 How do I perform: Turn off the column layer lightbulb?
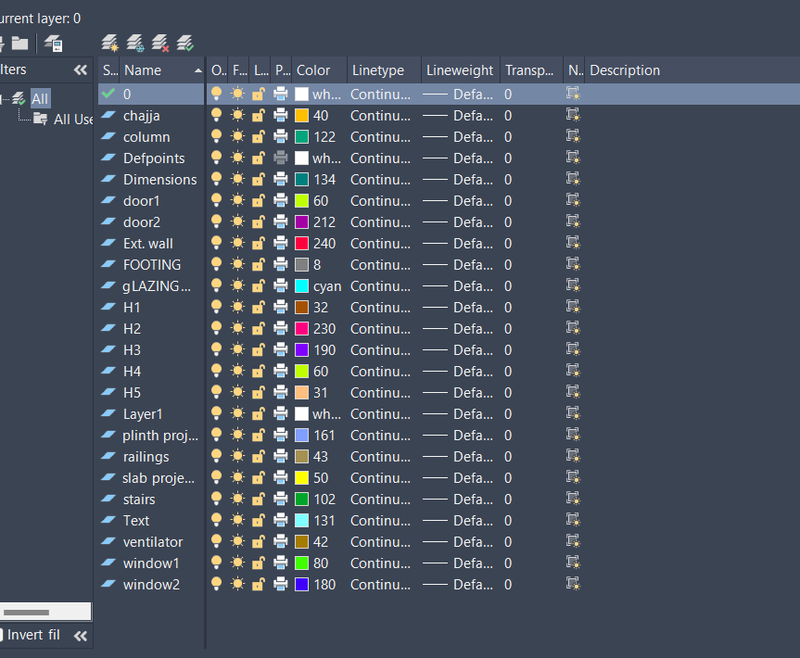[x=216, y=137]
